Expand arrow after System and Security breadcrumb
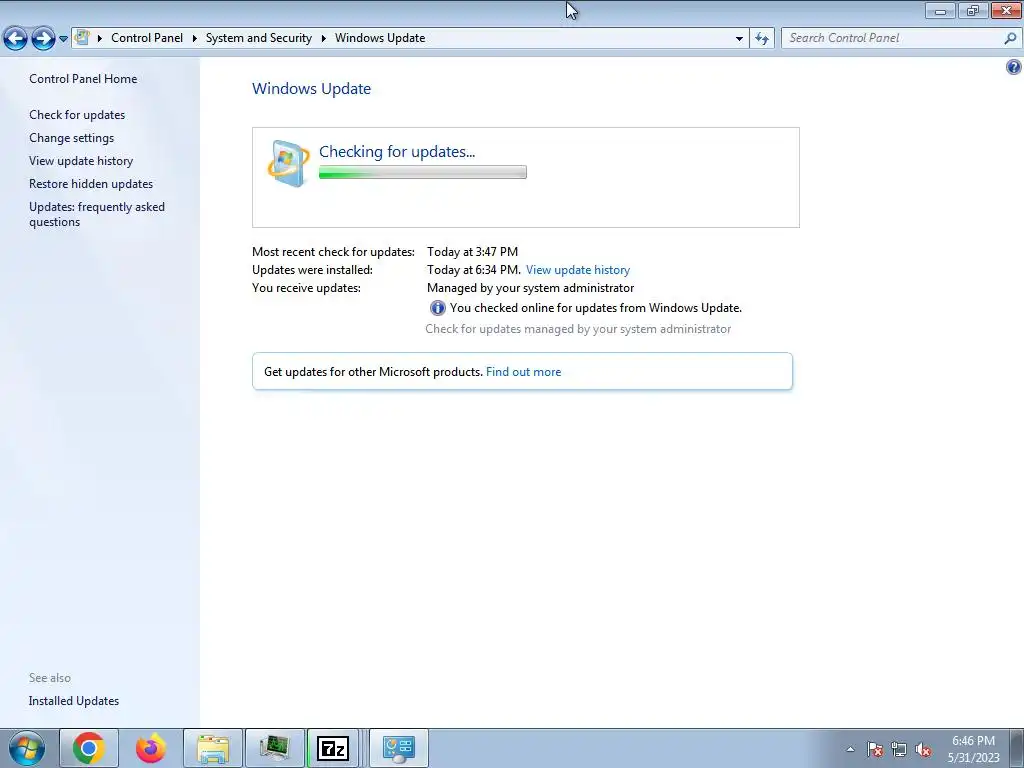The image size is (1024, 768). [x=323, y=39]
